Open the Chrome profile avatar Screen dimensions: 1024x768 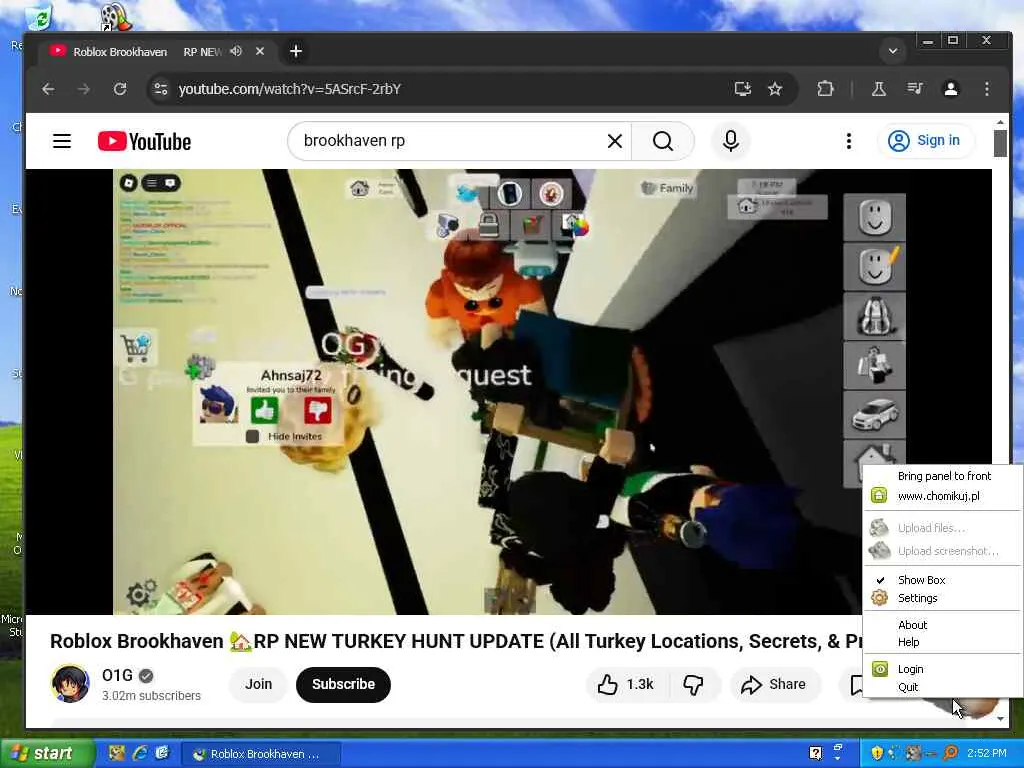pos(951,89)
